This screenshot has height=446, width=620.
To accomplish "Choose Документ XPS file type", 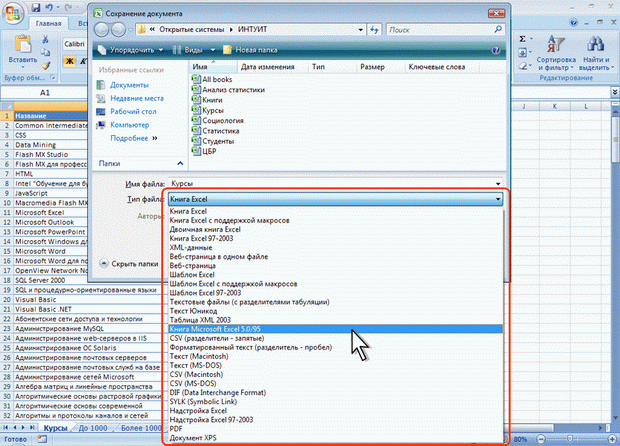I will click(x=335, y=438).
